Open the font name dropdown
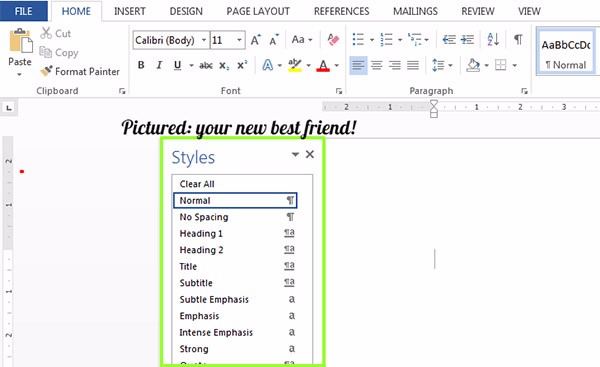The width and height of the screenshot is (600, 367). (204, 40)
